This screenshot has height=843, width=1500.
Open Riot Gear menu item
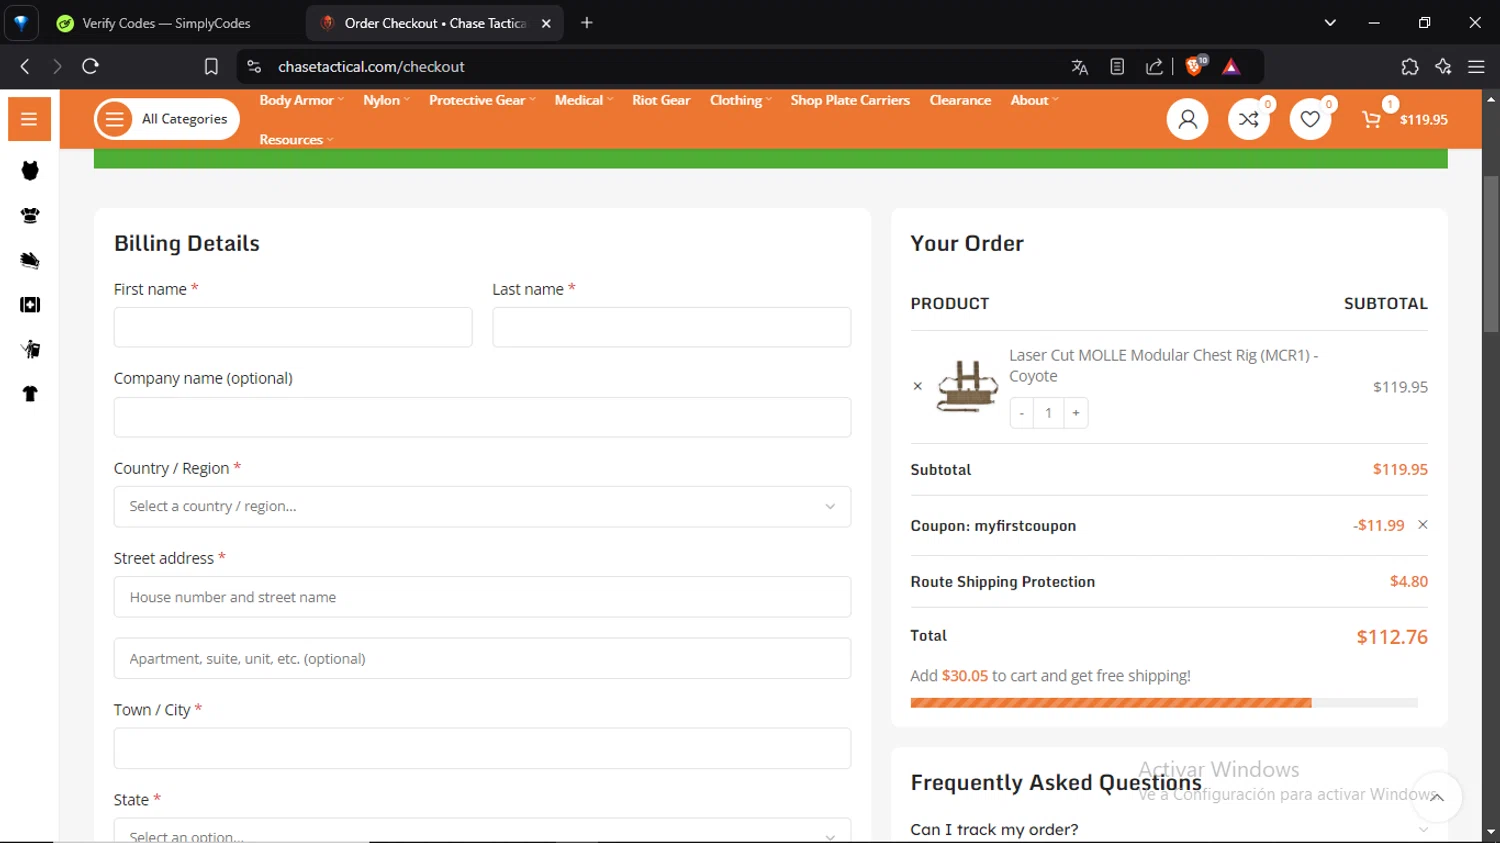tap(661, 100)
